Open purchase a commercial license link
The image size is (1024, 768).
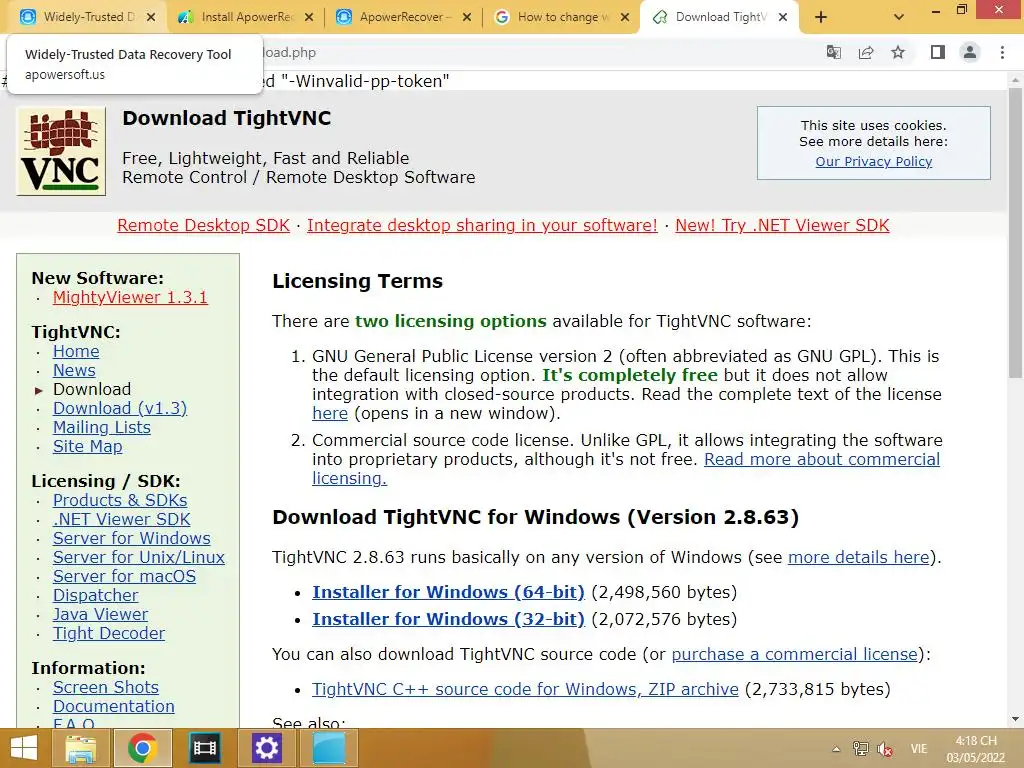pyautogui.click(x=794, y=654)
